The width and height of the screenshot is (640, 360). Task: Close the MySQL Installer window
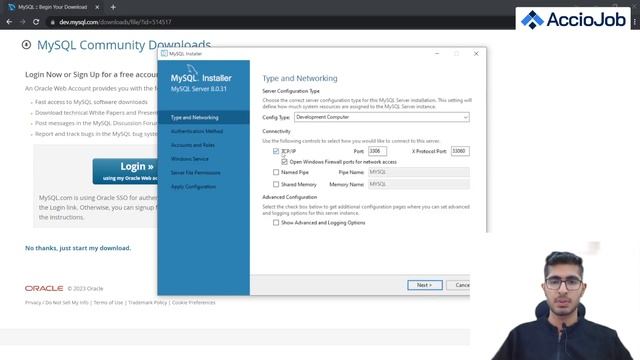[x=476, y=53]
